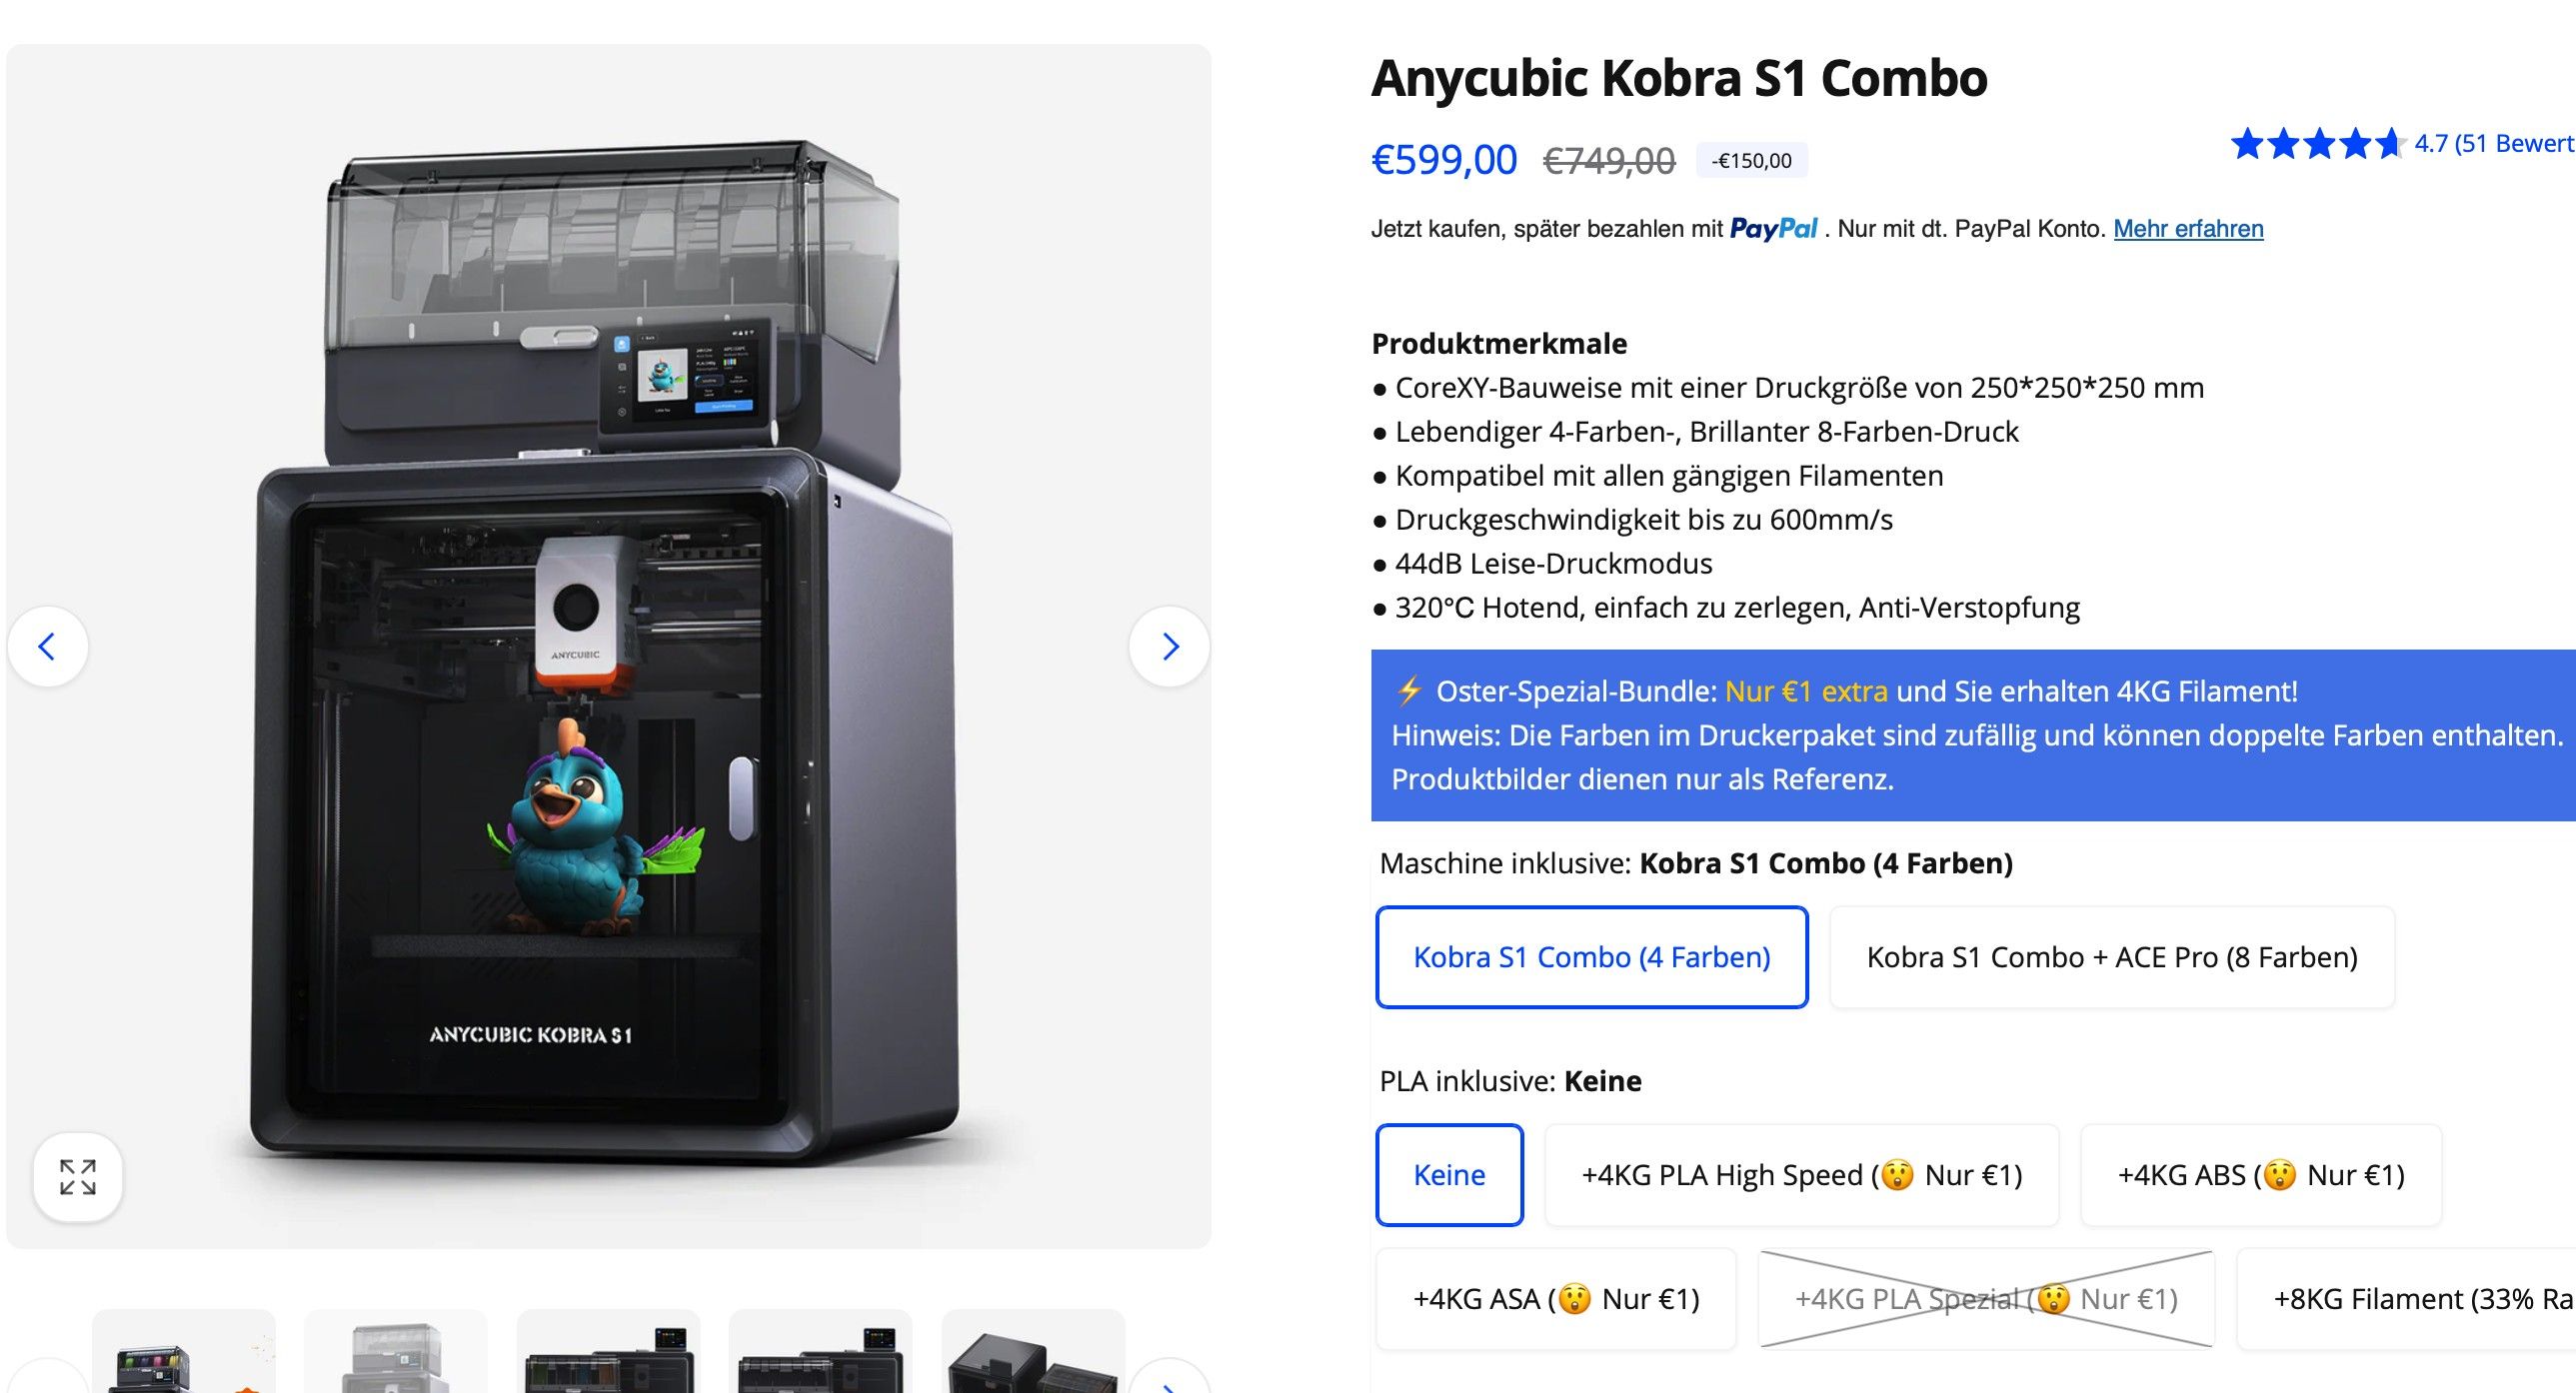Select the Keine PLA option
The image size is (2576, 1393).
click(1449, 1175)
